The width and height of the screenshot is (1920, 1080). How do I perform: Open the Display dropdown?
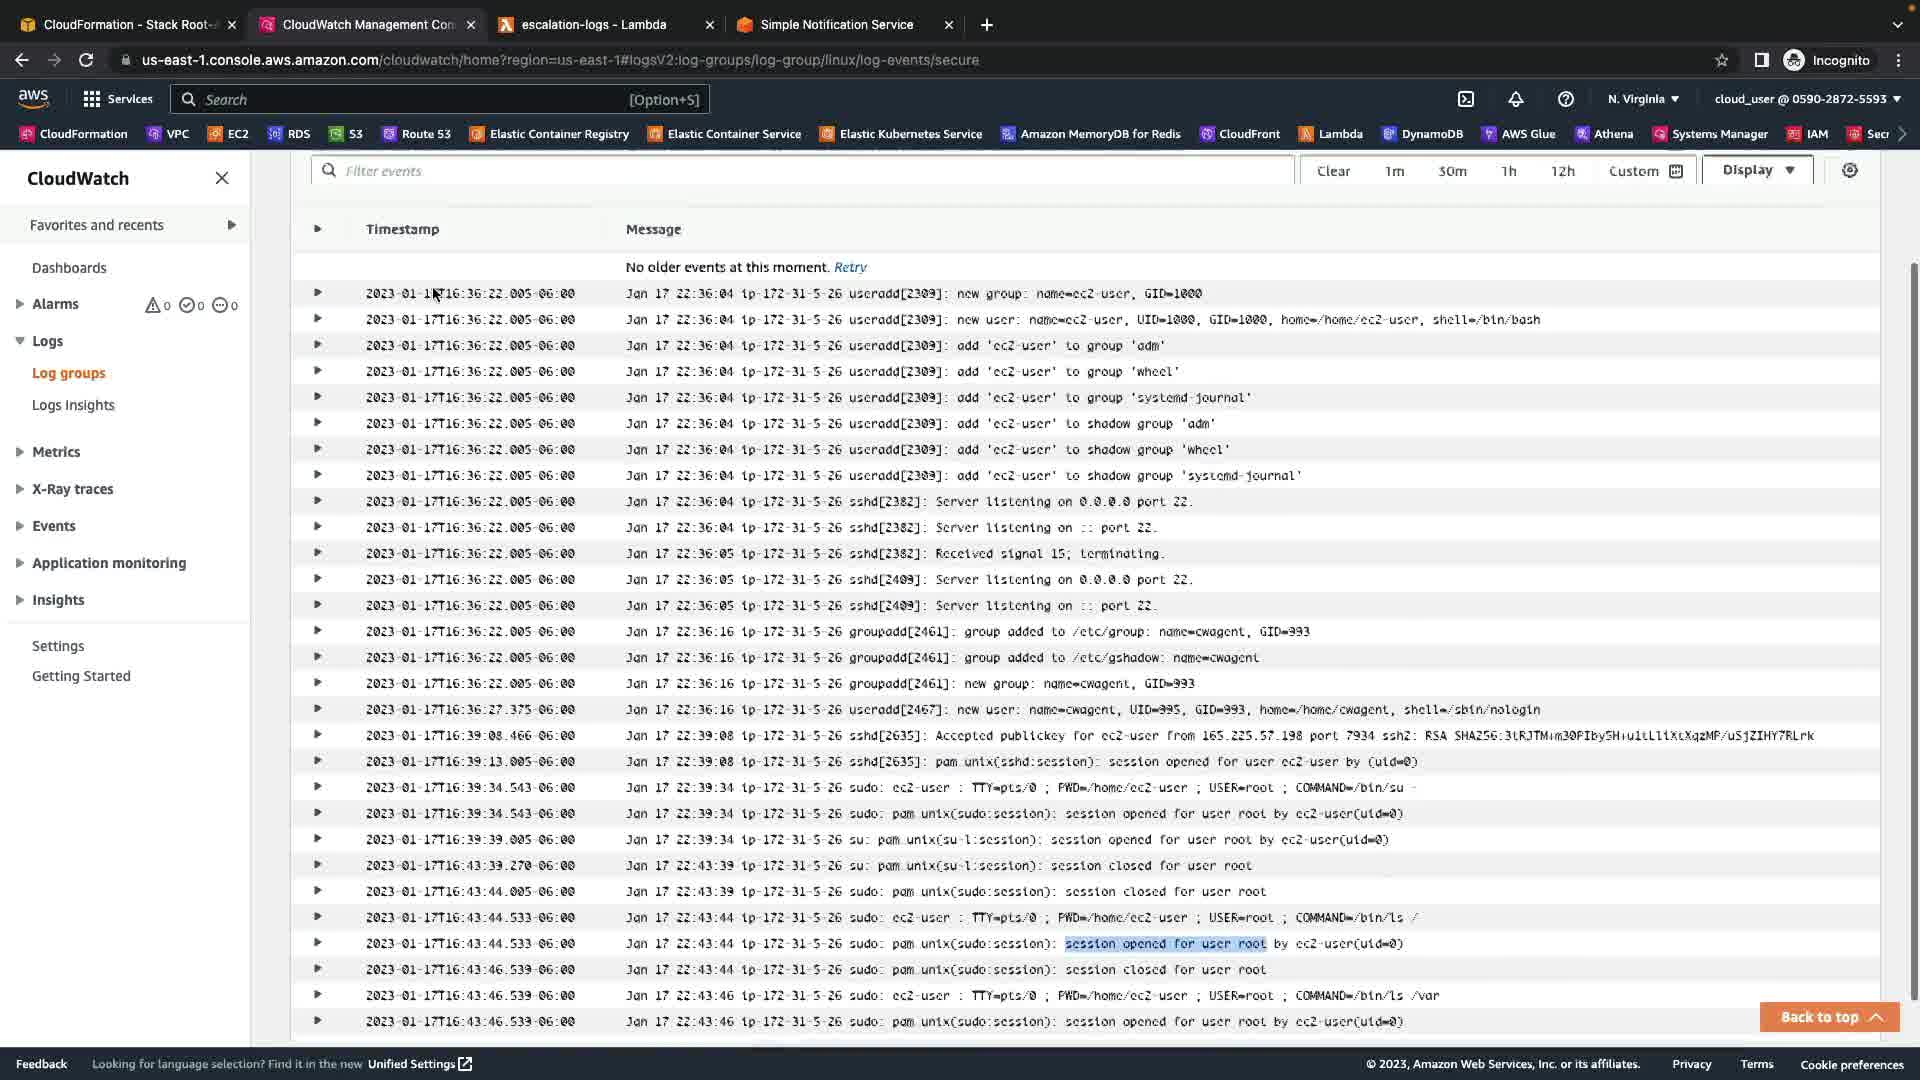click(x=1758, y=170)
